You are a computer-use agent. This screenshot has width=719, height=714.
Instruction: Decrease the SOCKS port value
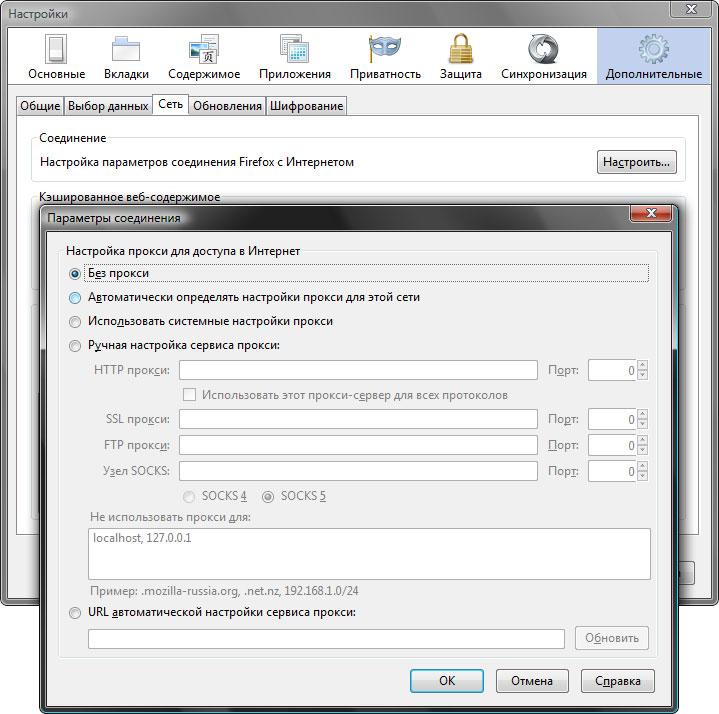click(642, 476)
